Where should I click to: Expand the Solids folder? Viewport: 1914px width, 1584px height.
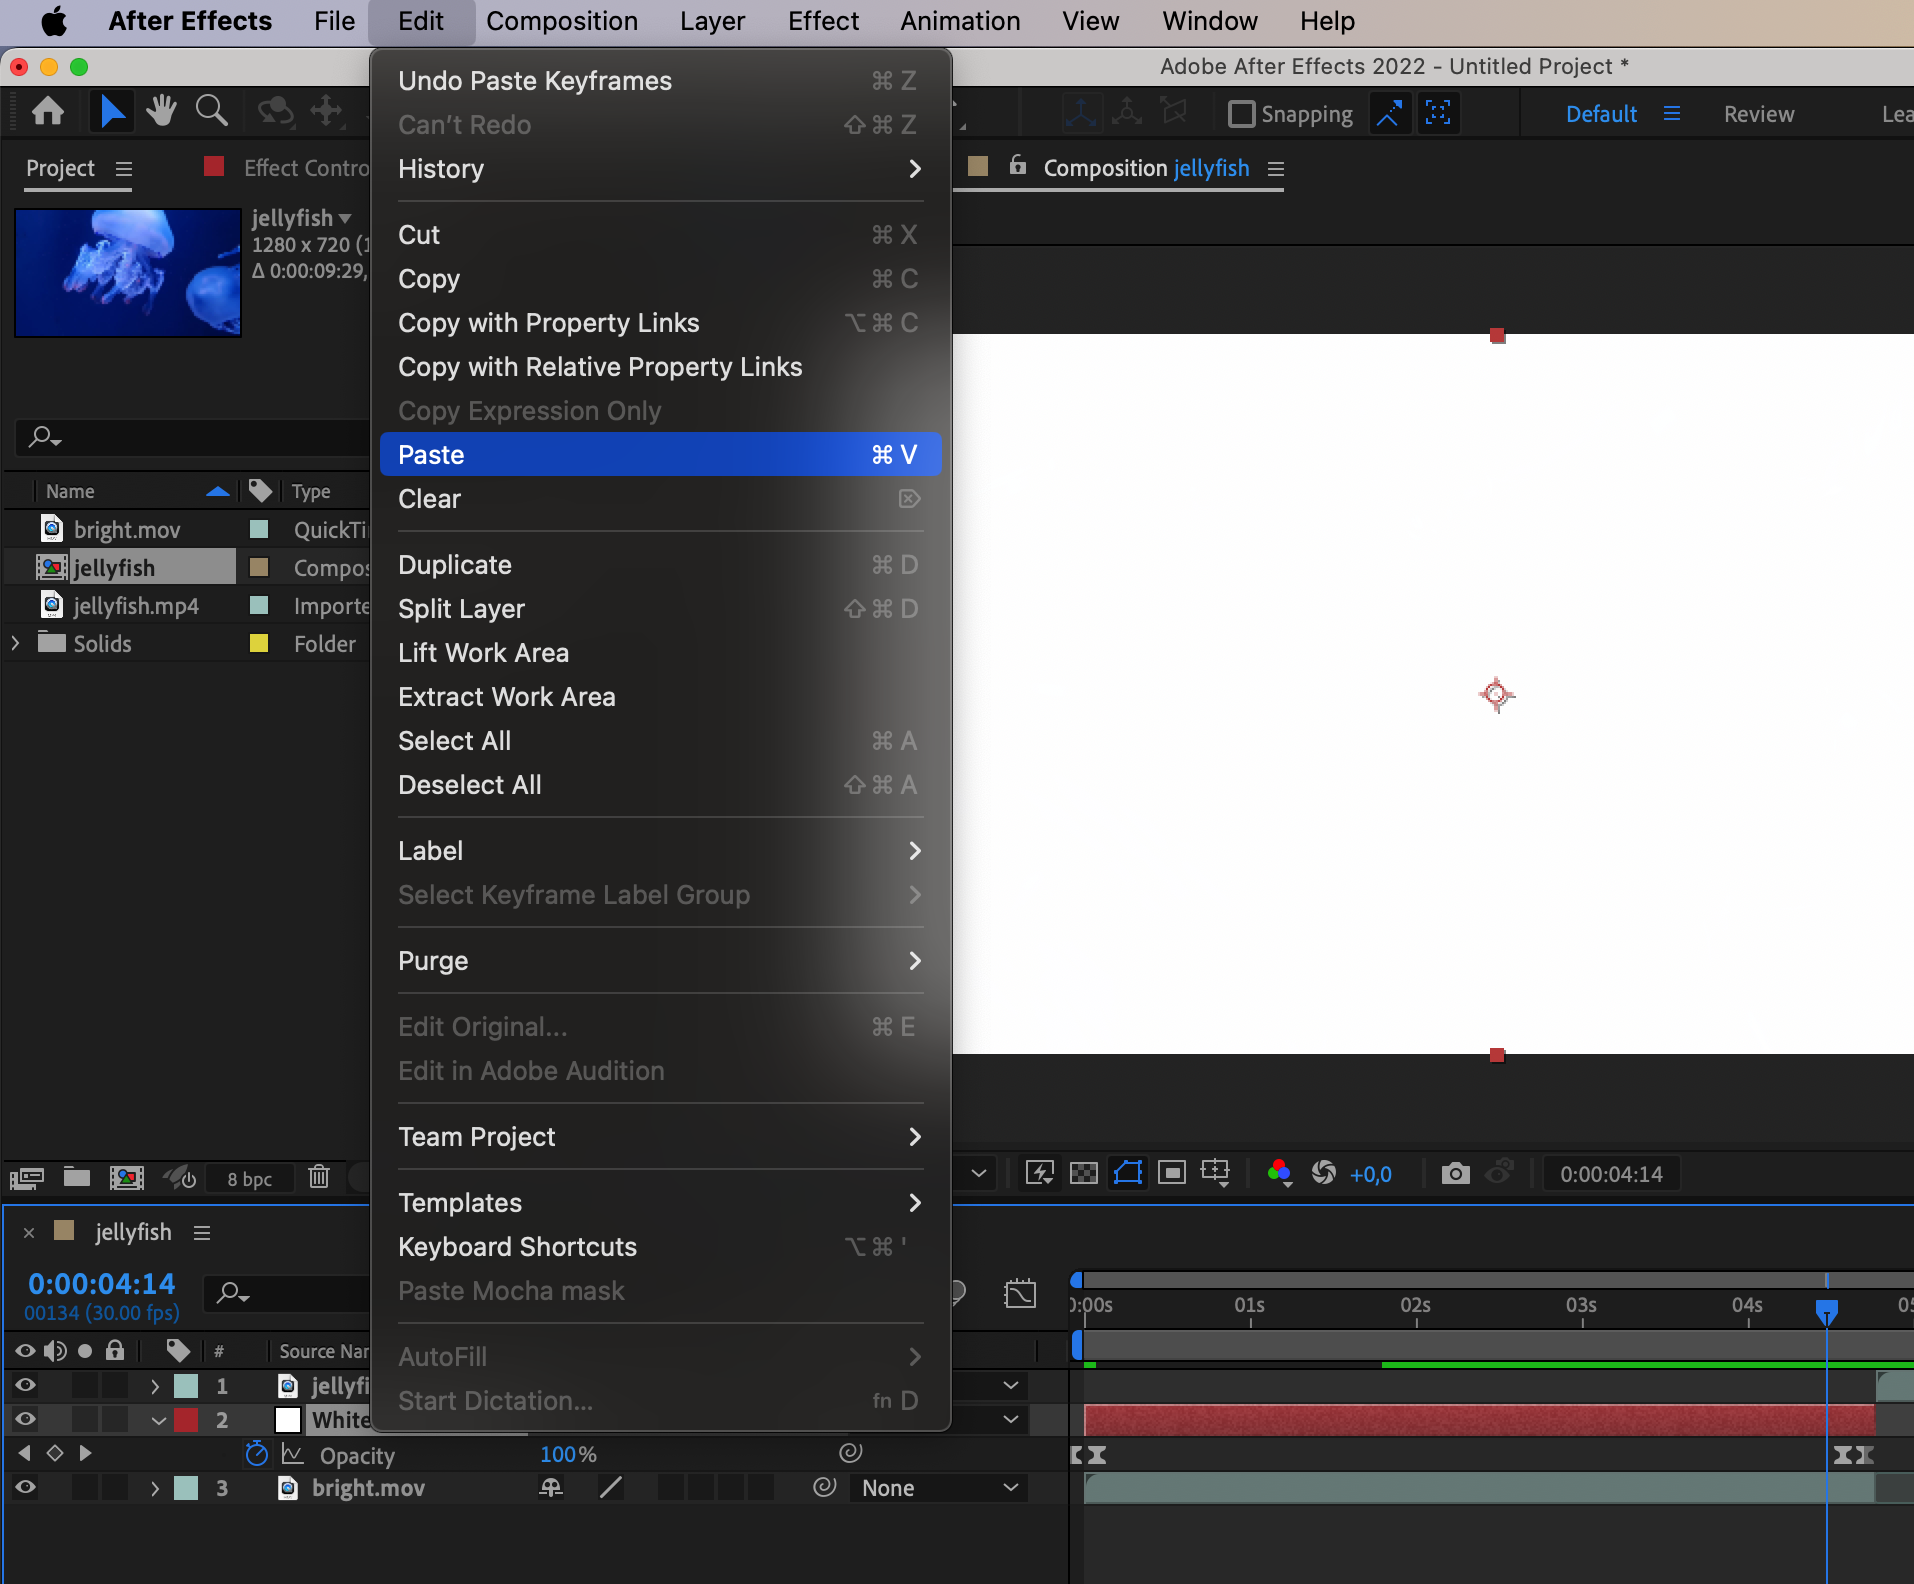click(x=15, y=644)
